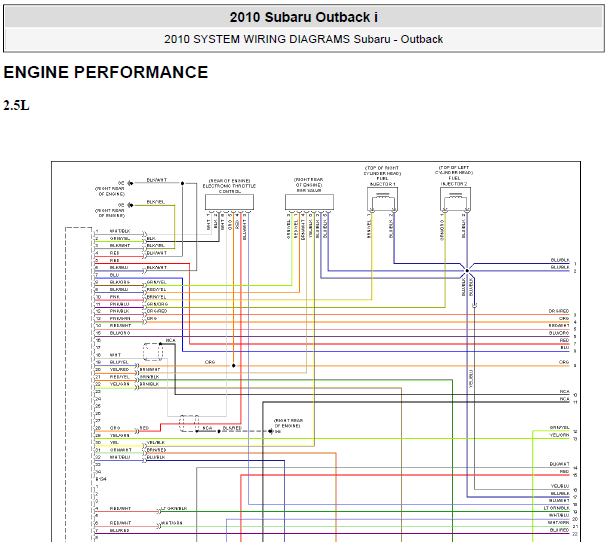Click the BLU/BLK splice junction dot
Viewport: 606px width, 542px height.
tap(467, 271)
